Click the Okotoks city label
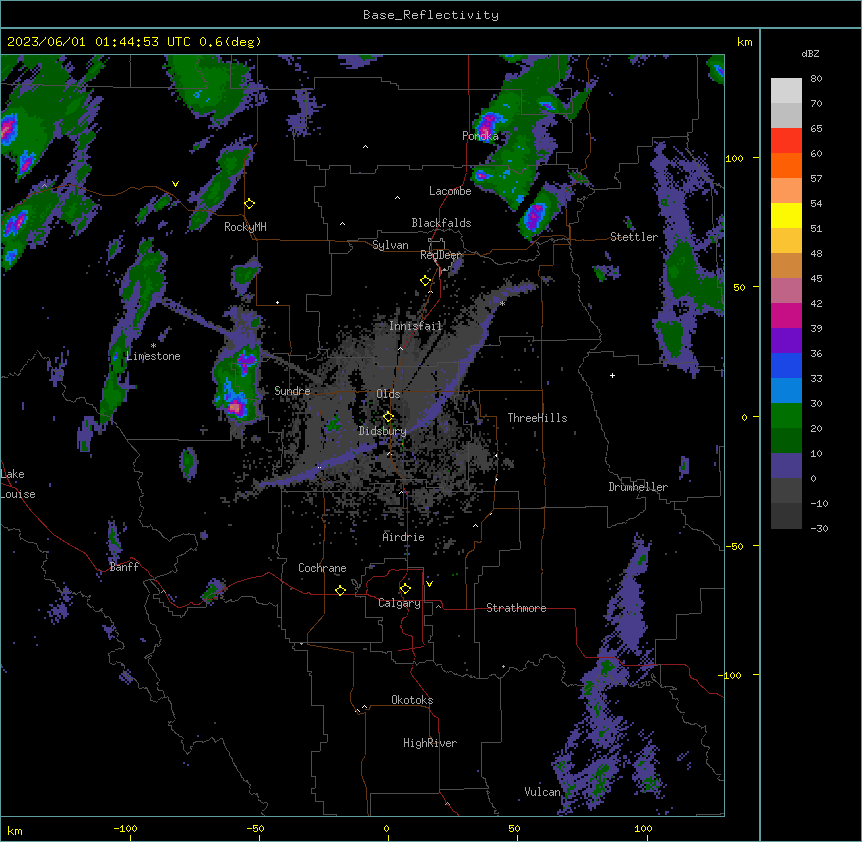The image size is (862, 842). click(x=412, y=700)
